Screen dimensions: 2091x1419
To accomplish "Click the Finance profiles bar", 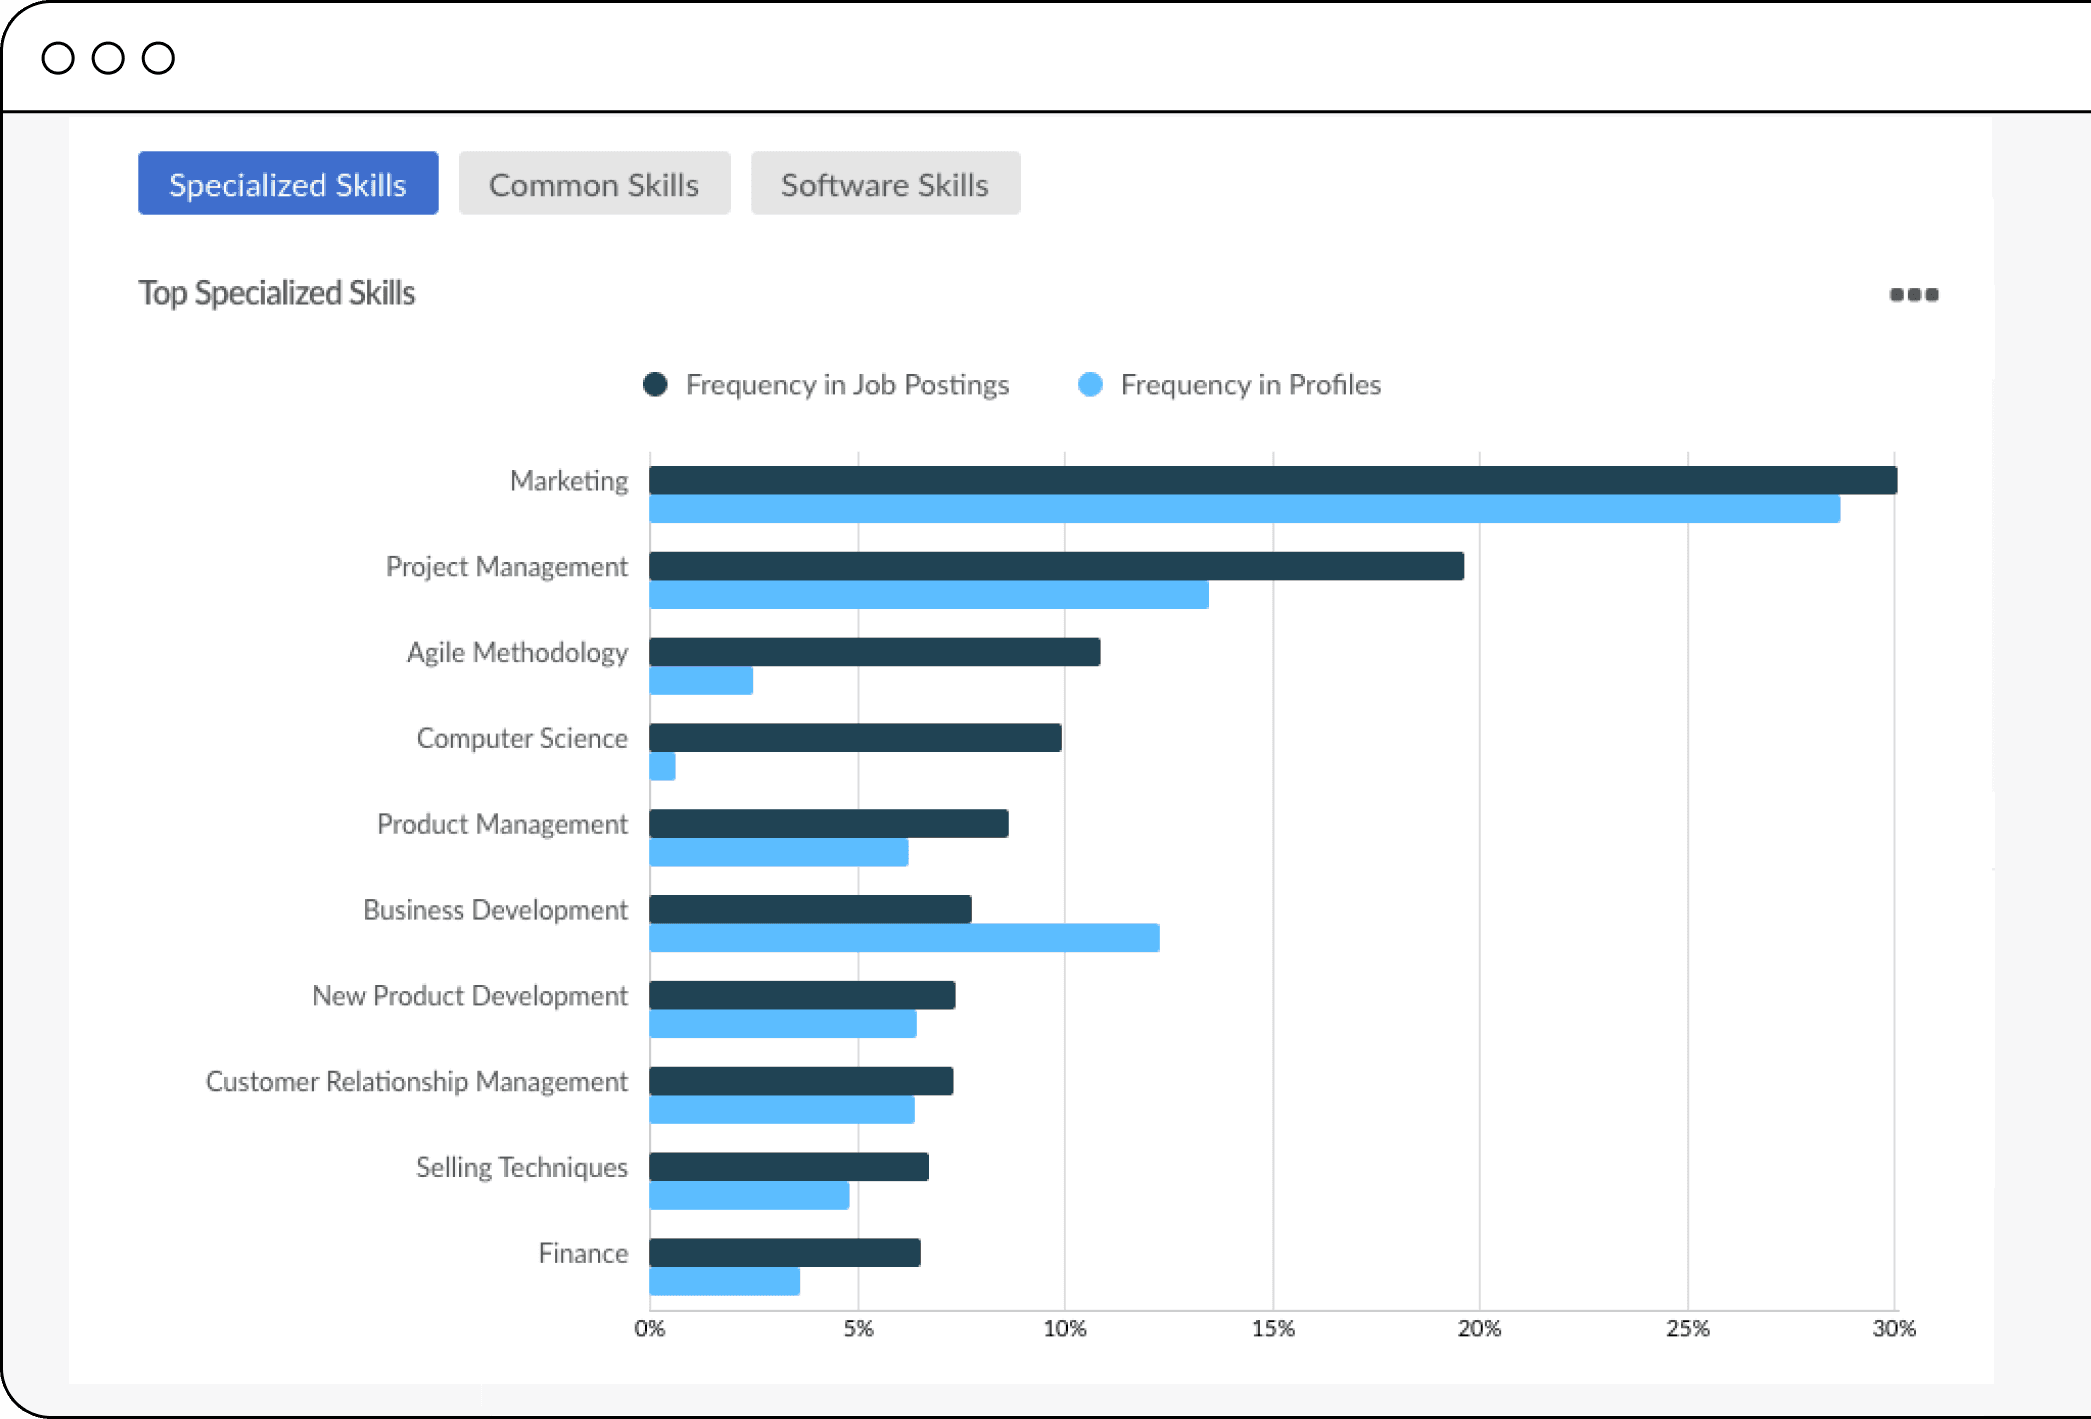I will [x=724, y=1282].
